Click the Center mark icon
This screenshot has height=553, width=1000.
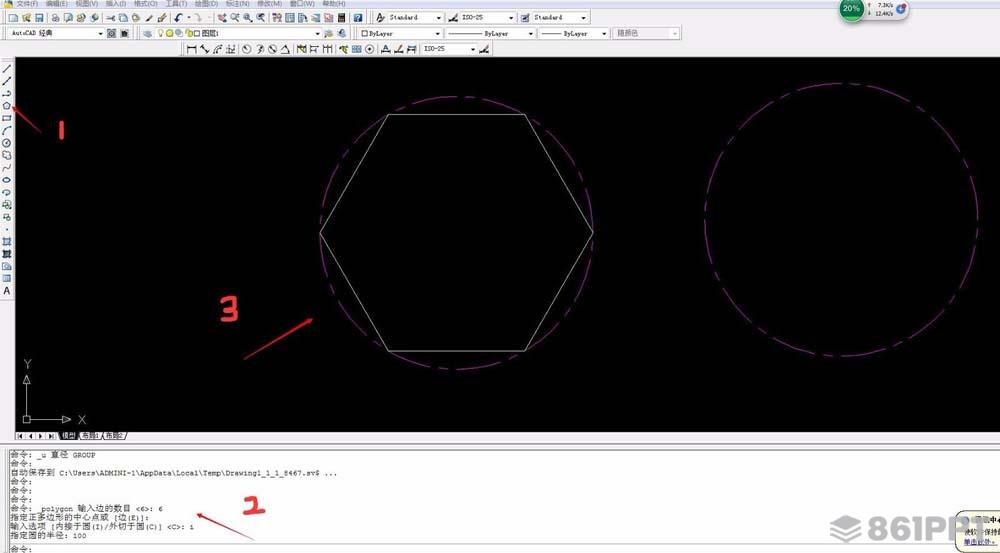pyautogui.click(x=369, y=49)
